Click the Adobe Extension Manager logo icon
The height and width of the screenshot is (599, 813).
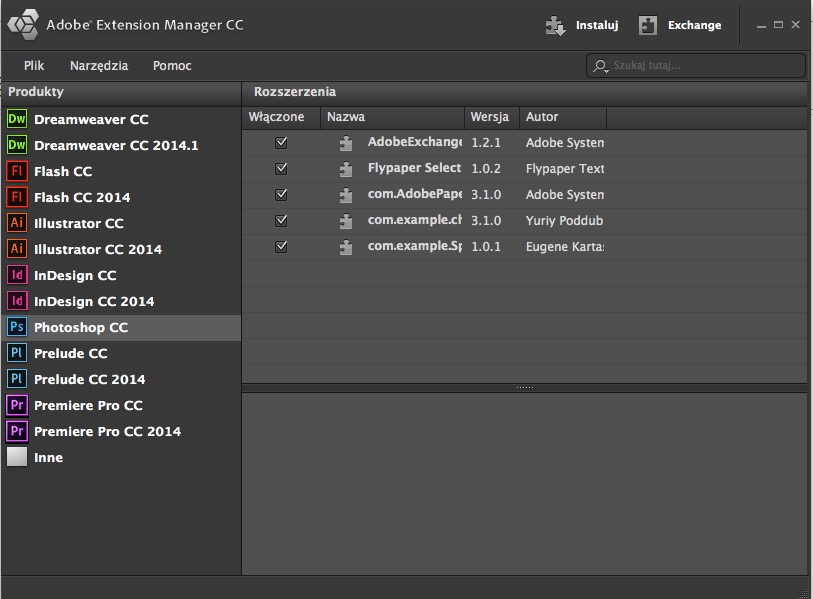tap(23, 24)
